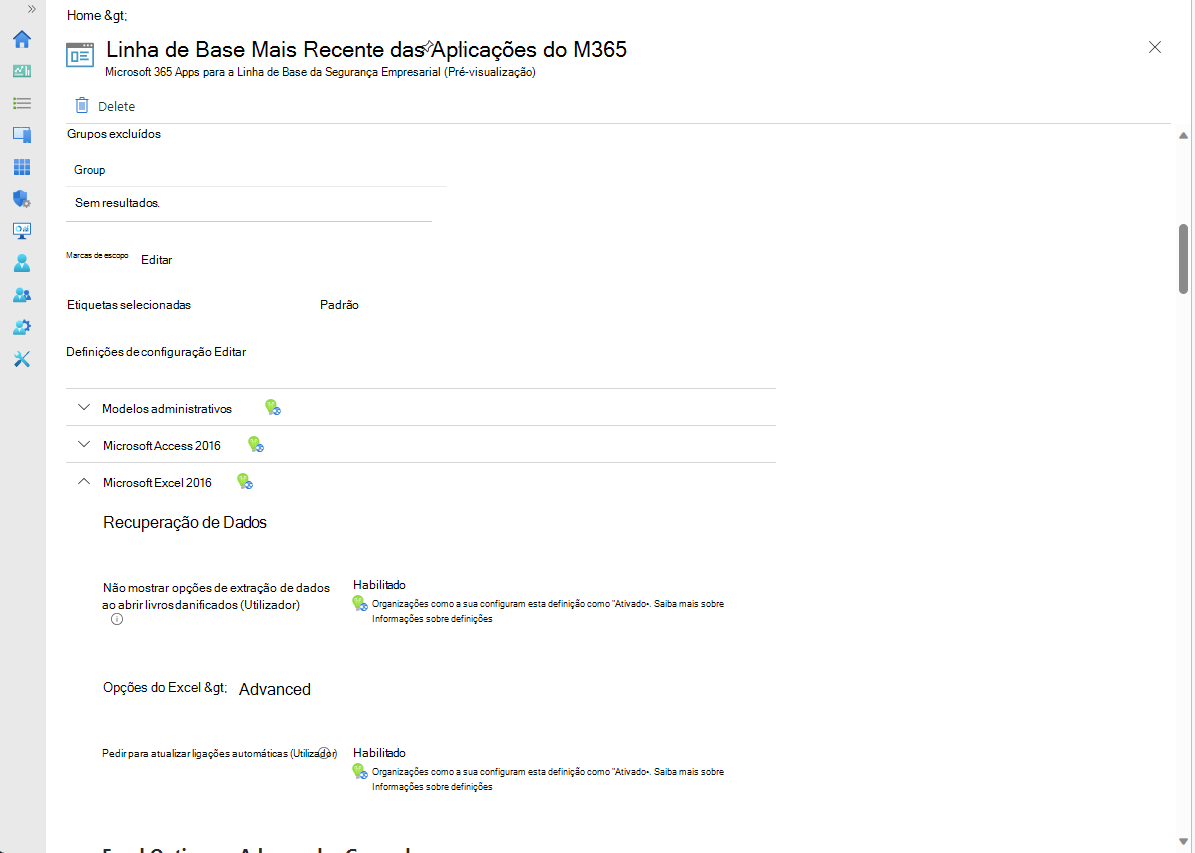The width and height of the screenshot is (1195, 853).
Task: Close the baseline blade with X
Action: 1155,47
